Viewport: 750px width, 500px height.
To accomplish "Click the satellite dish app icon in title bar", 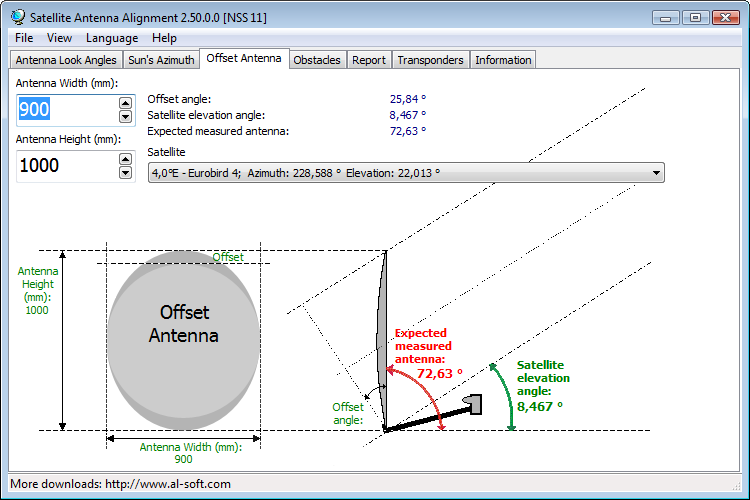I will click(17, 17).
